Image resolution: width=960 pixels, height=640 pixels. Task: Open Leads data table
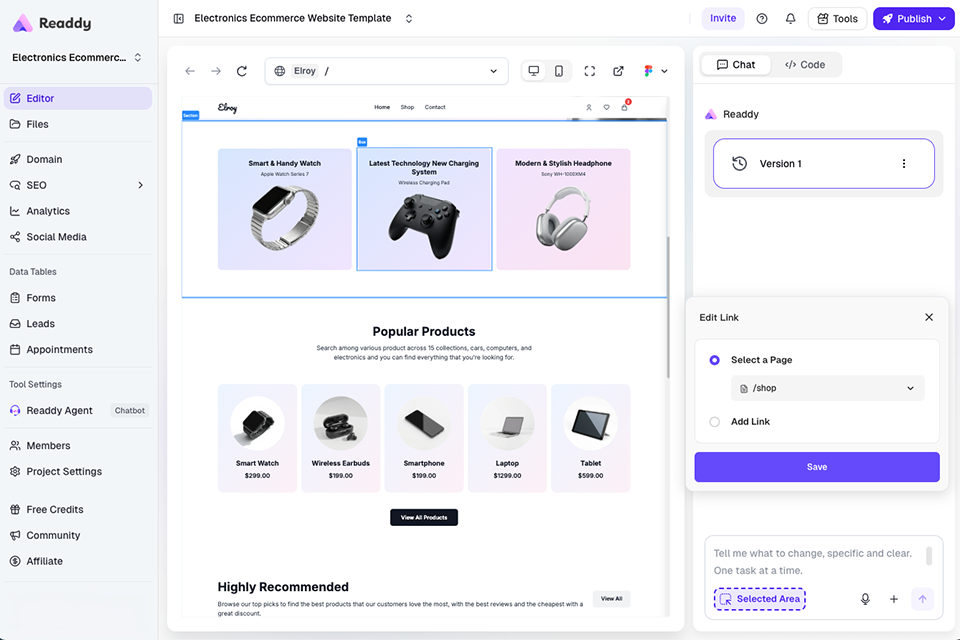click(78, 323)
